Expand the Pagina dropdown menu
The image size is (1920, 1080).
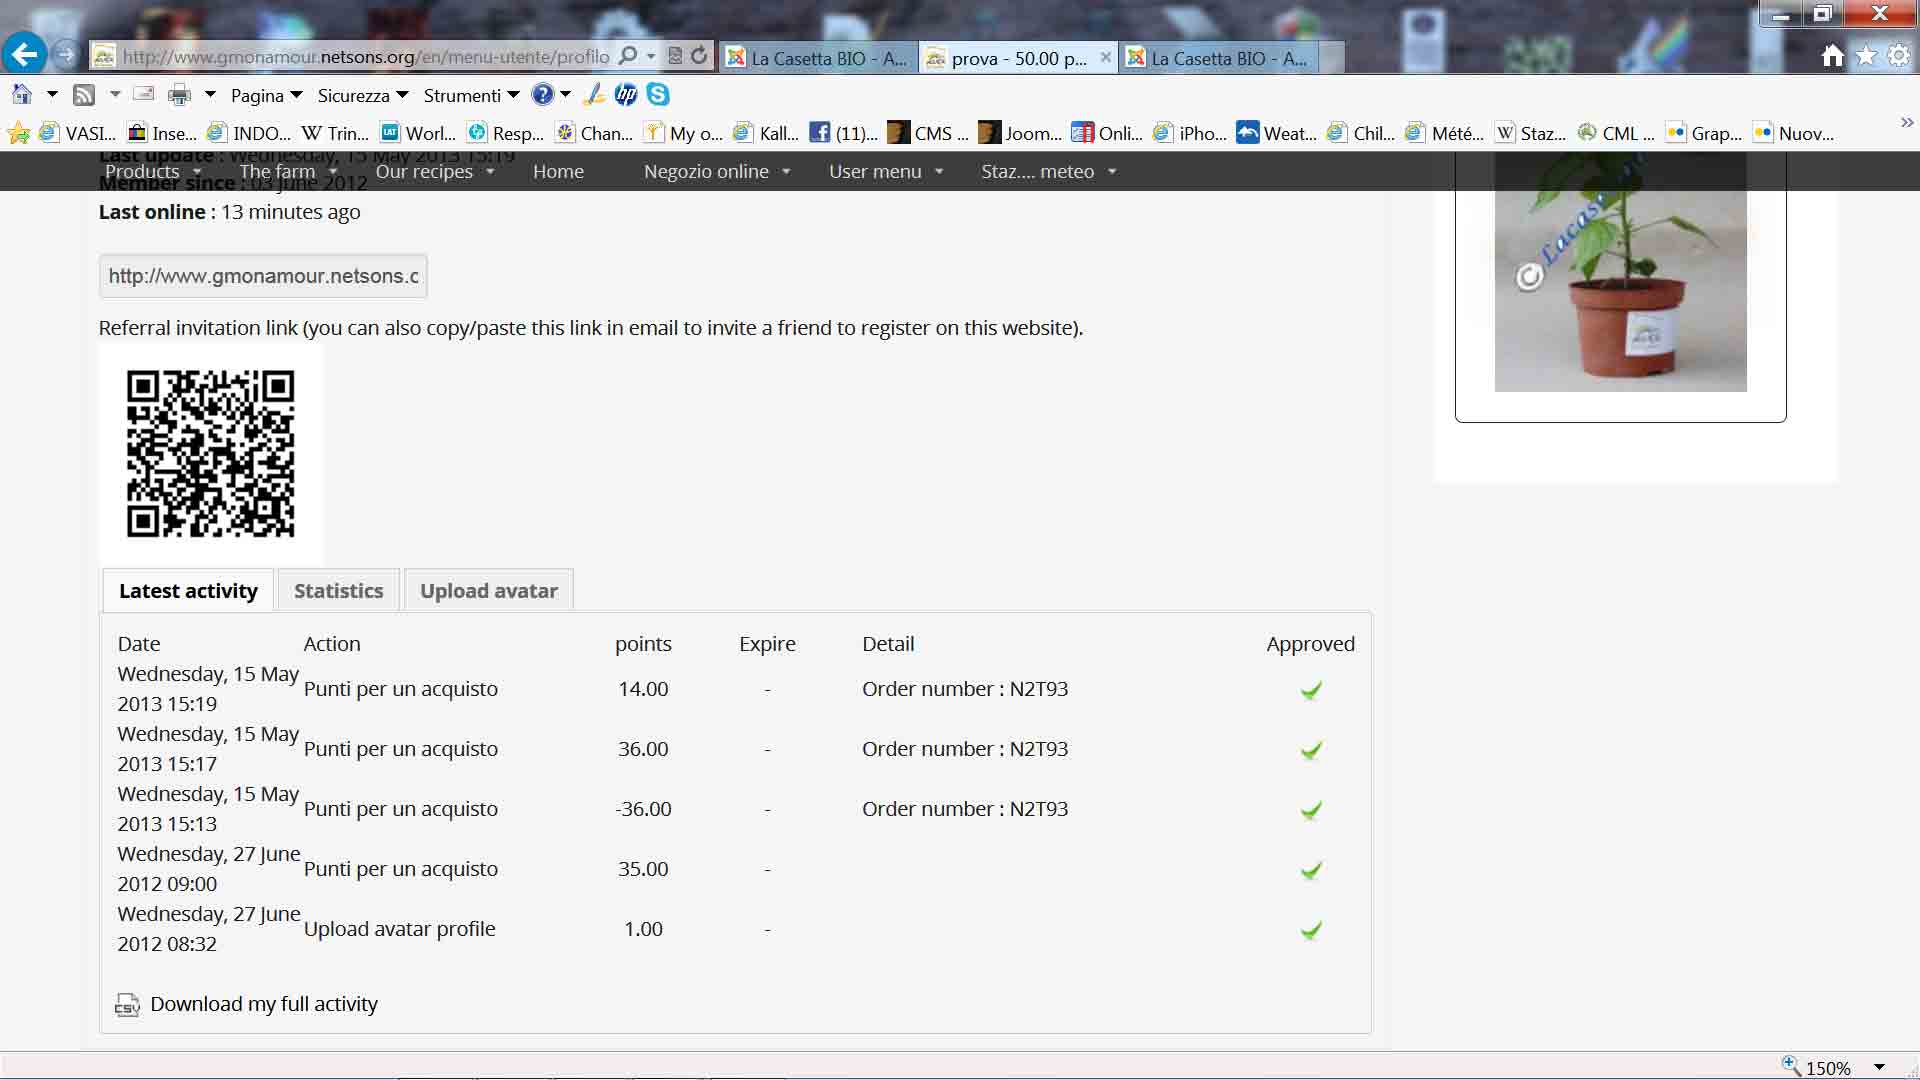[x=266, y=96]
